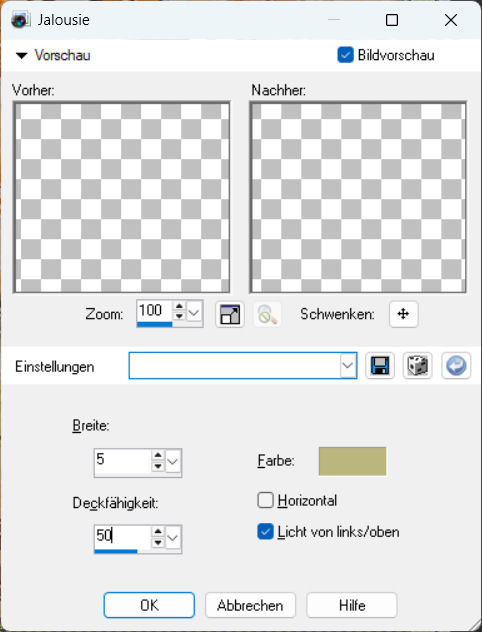Decrease Deckfähigkeit value with the down arrow
The width and height of the screenshot is (482, 632).
click(x=158, y=543)
